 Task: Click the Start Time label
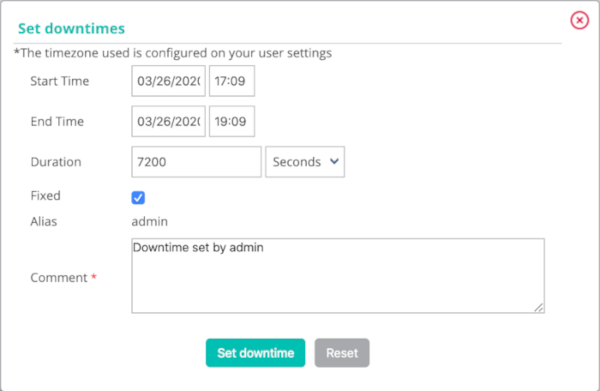[x=60, y=81]
